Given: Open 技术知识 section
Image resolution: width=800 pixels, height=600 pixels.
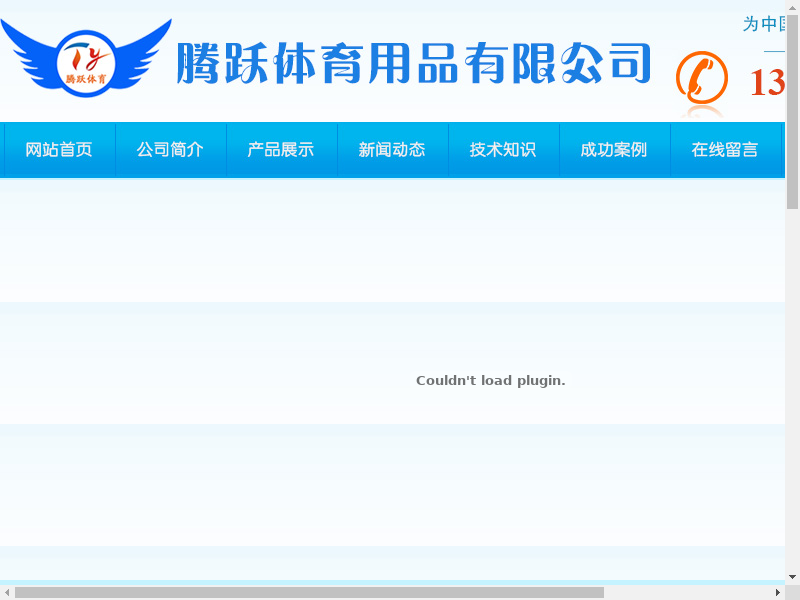Looking at the screenshot, I should click(x=503, y=150).
